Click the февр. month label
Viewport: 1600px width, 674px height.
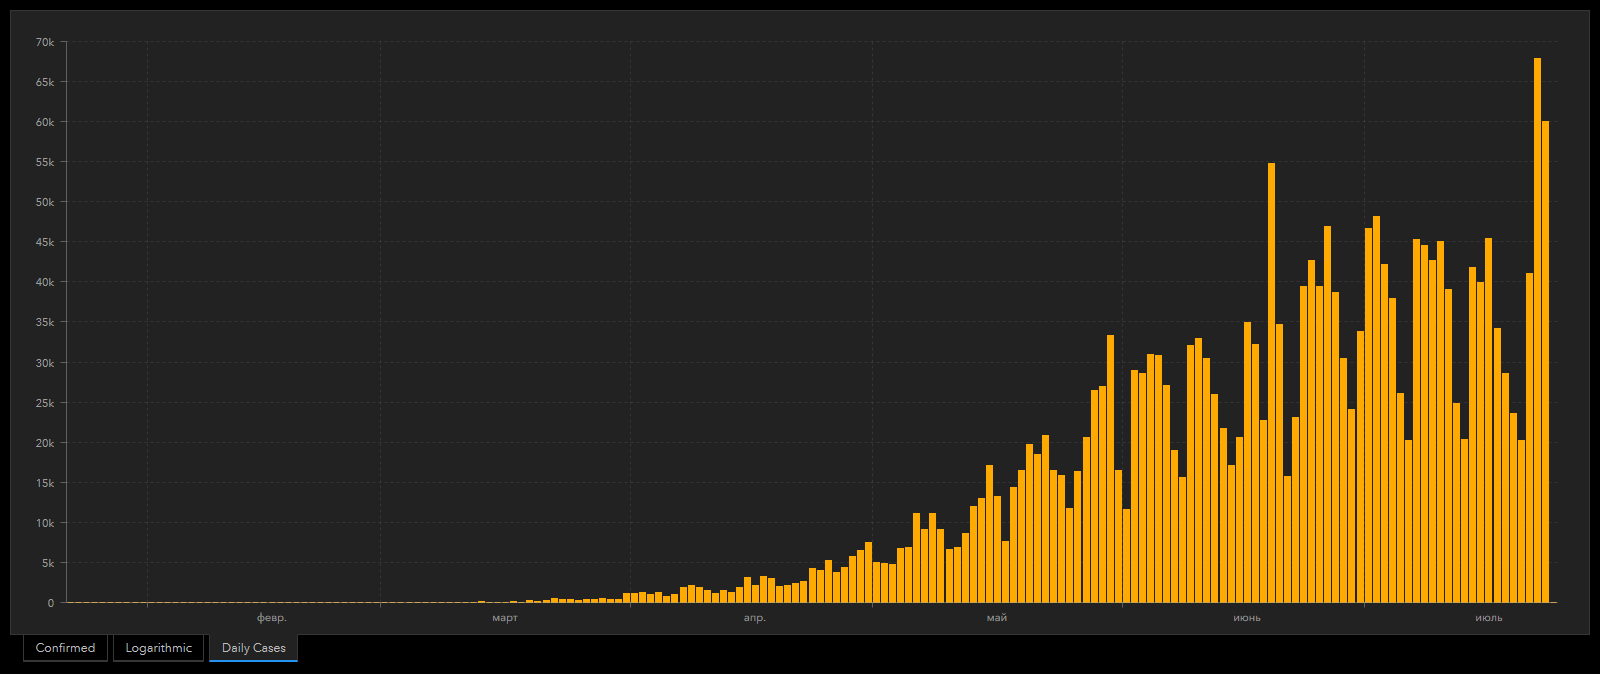tap(272, 618)
